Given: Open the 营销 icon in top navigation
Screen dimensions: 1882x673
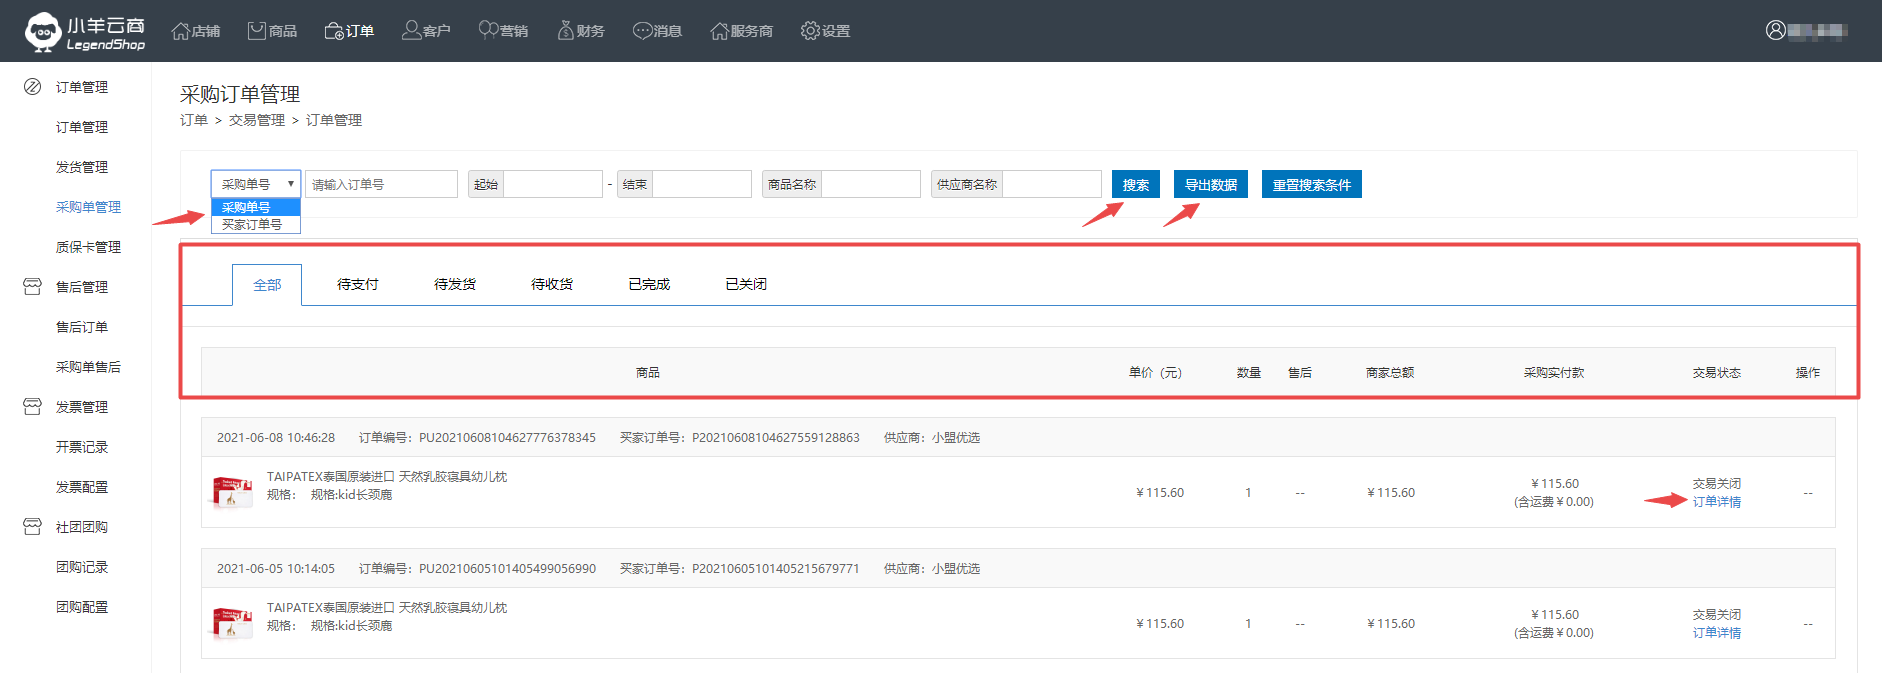Looking at the screenshot, I should [488, 31].
